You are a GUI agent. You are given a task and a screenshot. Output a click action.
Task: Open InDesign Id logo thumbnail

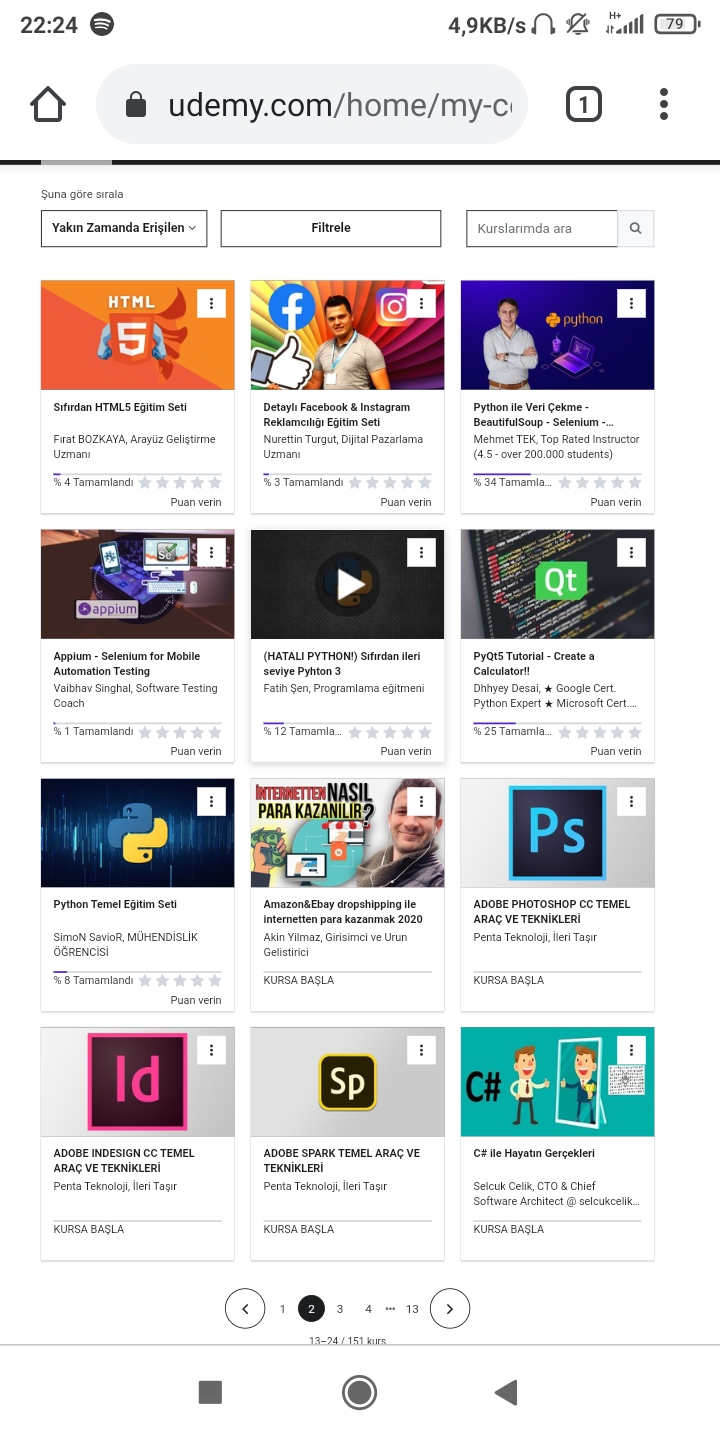[138, 1082]
